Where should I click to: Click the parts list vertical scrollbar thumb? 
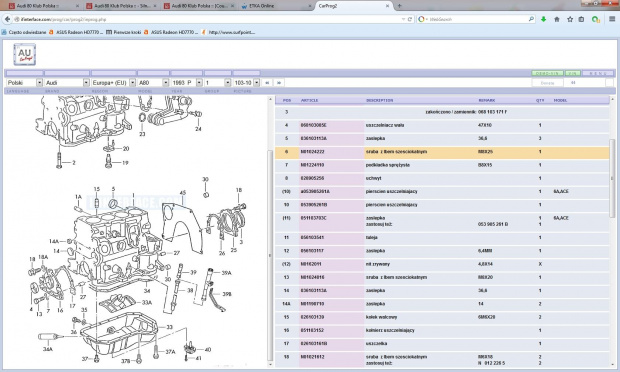(612, 178)
